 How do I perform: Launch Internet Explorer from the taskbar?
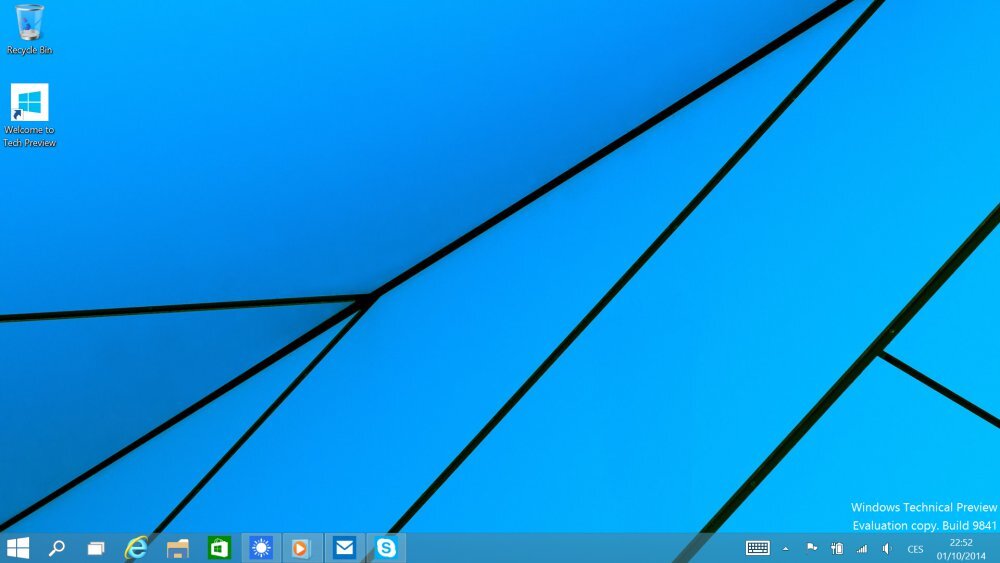click(x=136, y=548)
